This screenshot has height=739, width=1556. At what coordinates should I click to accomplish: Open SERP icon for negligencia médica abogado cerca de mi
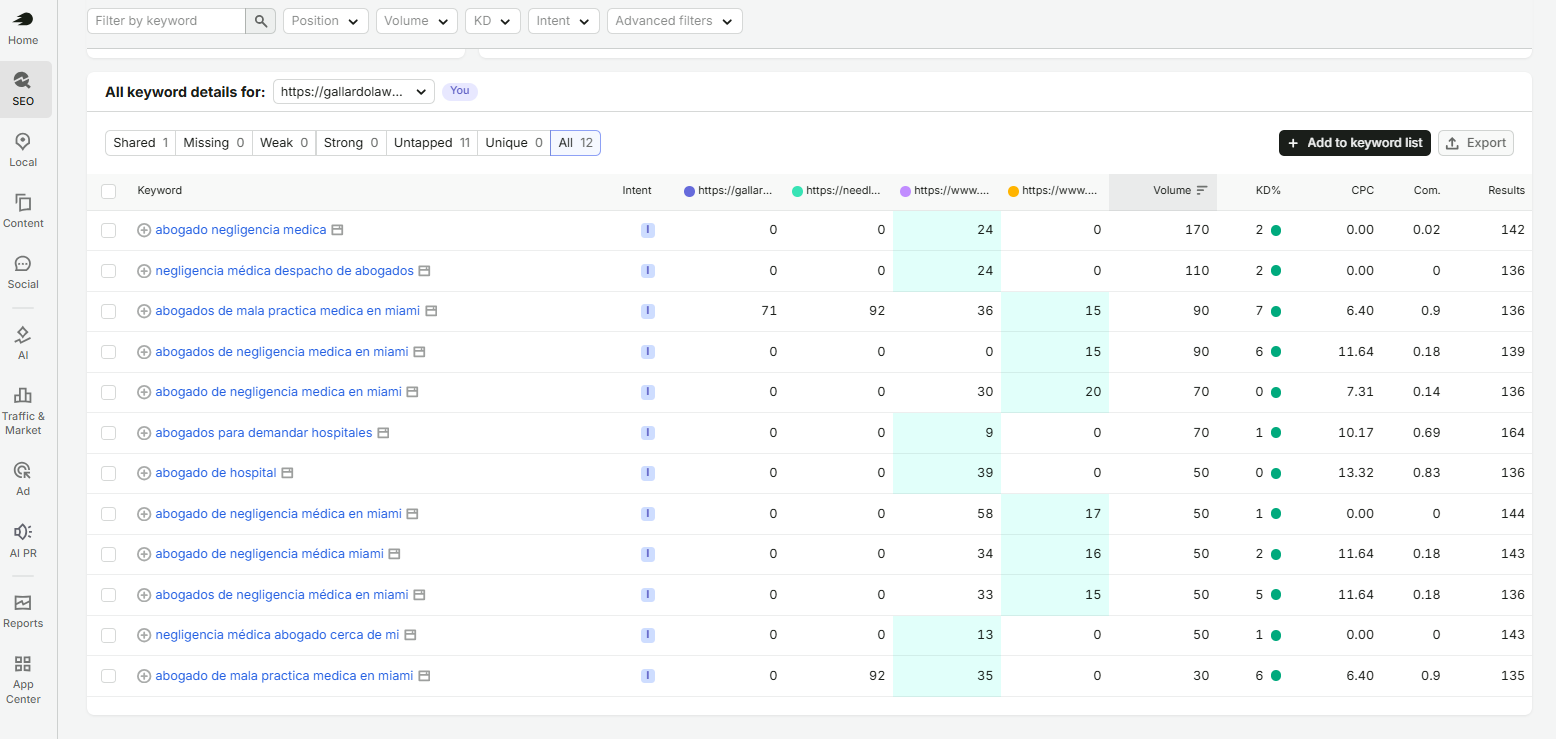[410, 635]
